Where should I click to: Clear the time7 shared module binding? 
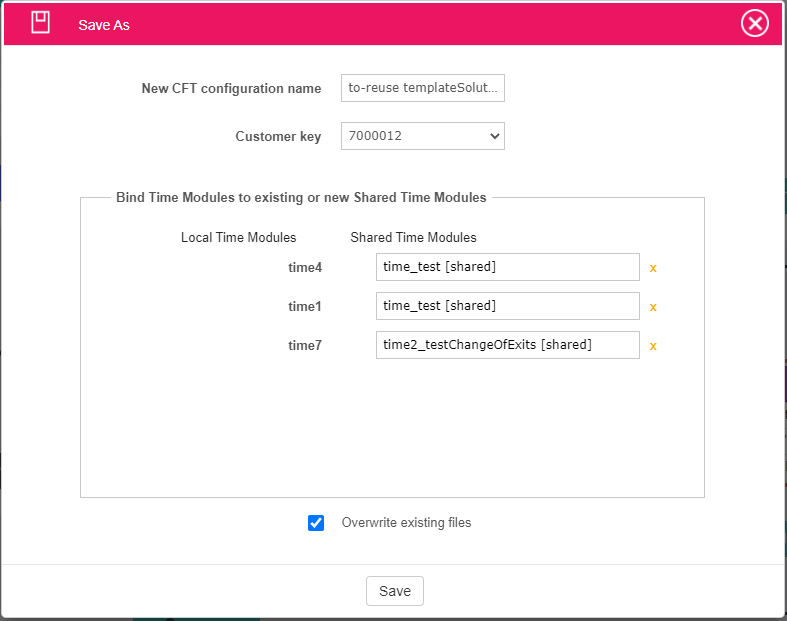pyautogui.click(x=653, y=346)
